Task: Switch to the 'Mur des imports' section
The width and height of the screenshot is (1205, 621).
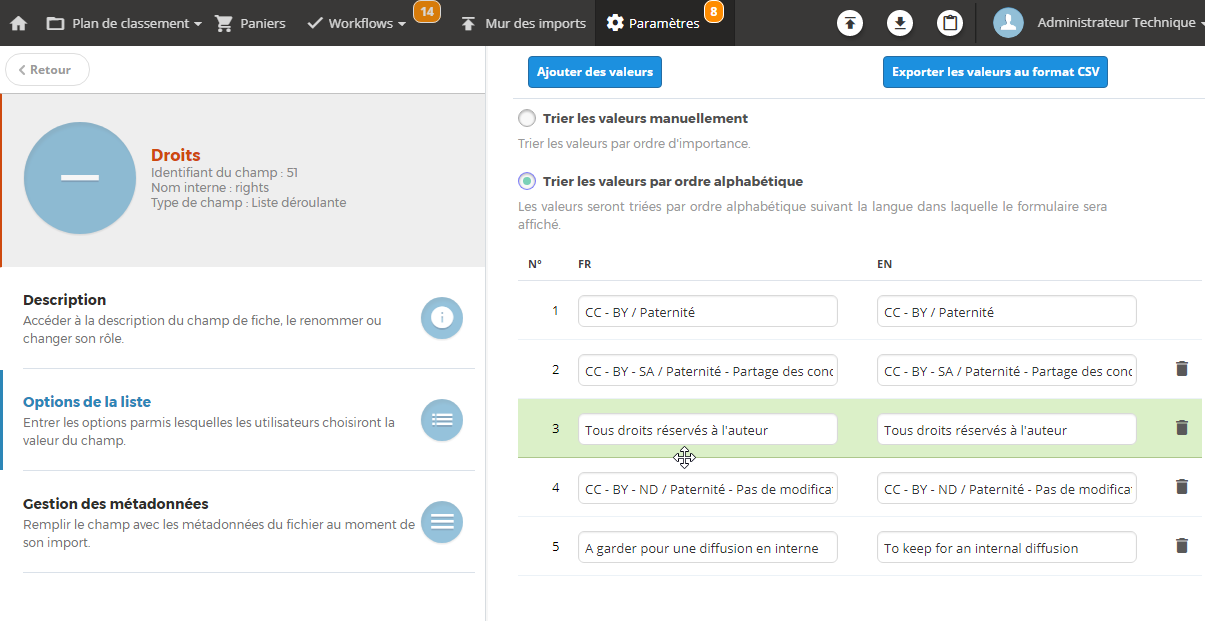Action: coord(521,22)
